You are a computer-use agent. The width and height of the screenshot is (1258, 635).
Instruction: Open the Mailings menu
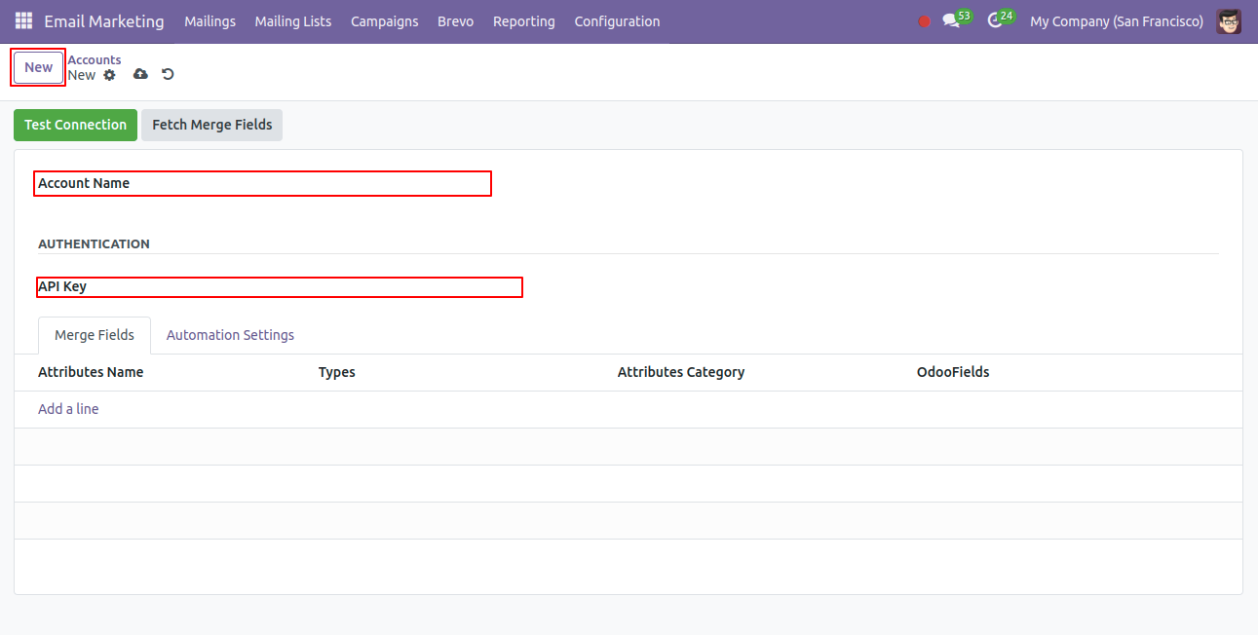click(210, 21)
